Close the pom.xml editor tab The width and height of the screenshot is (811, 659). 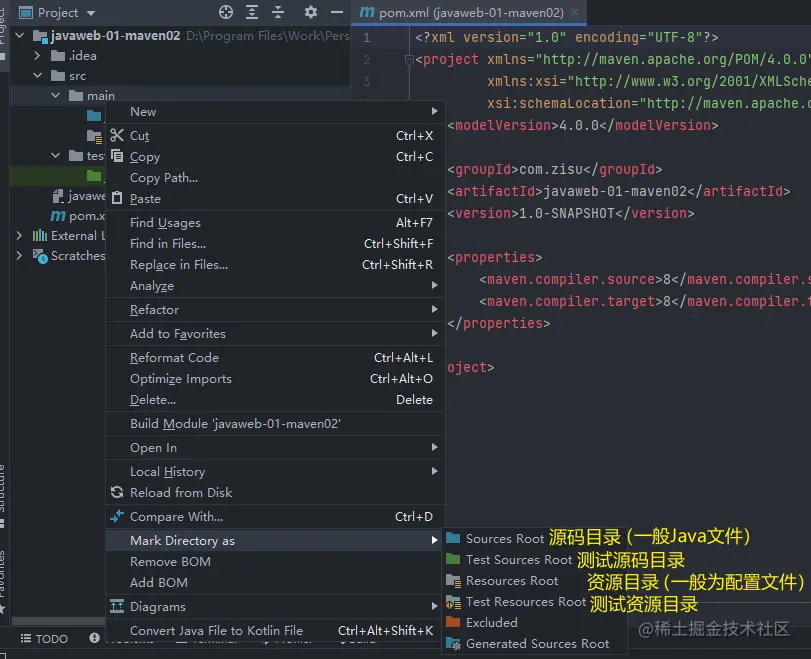[575, 12]
